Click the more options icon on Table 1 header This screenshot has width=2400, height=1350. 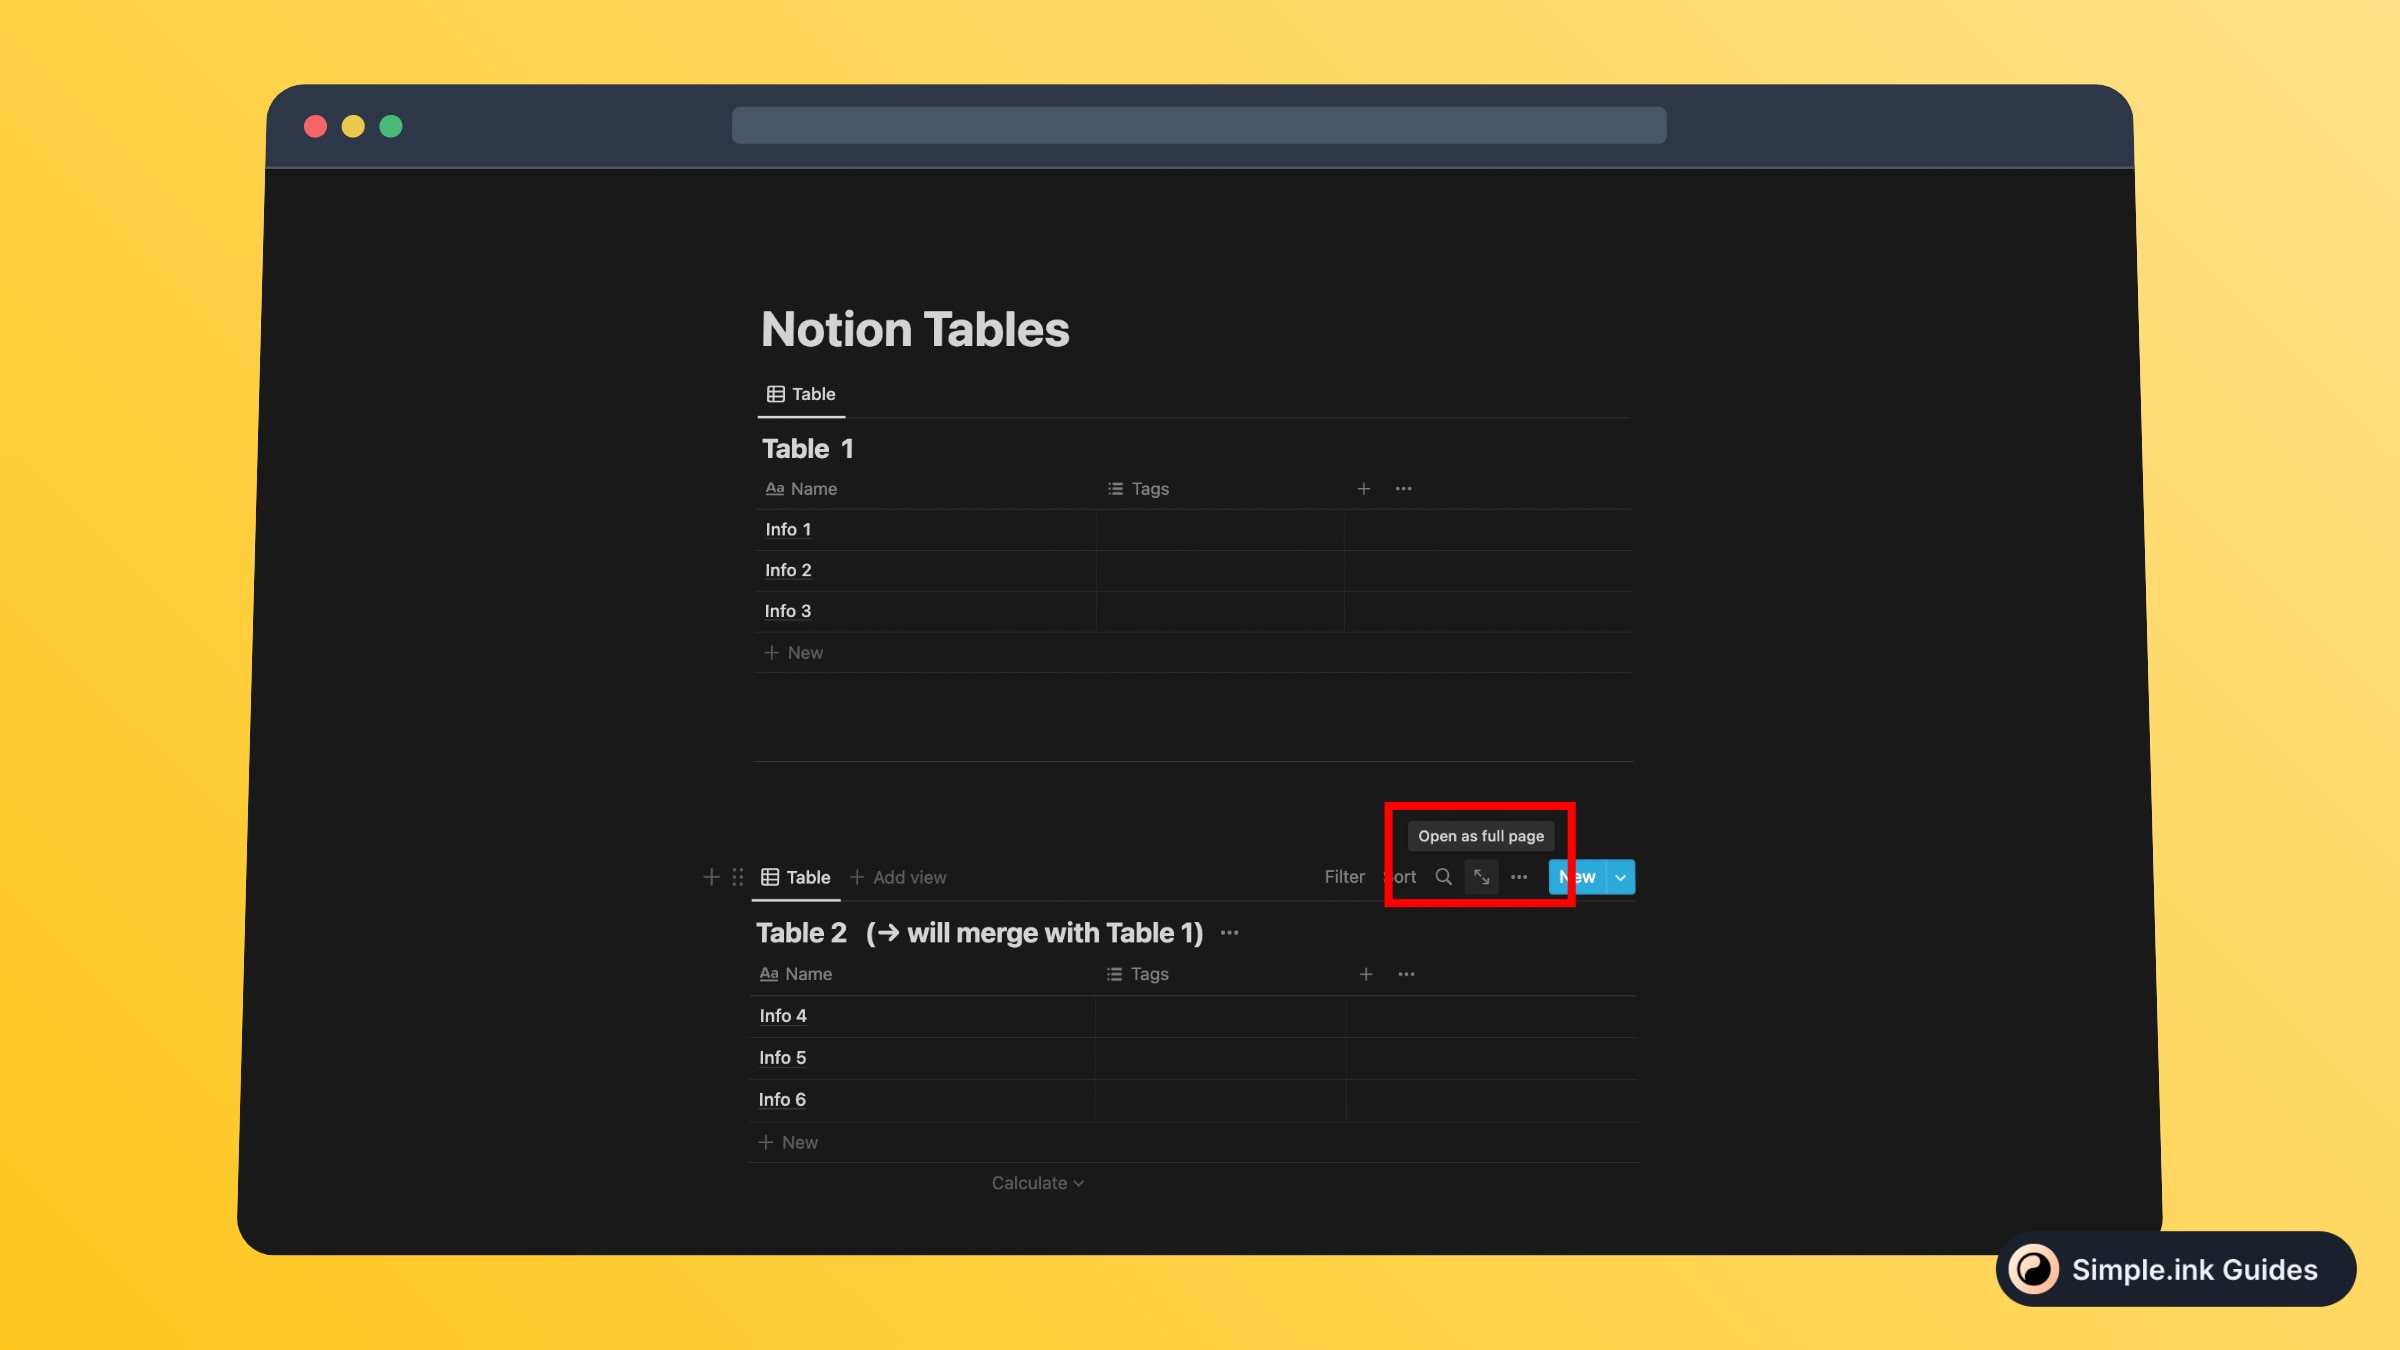[x=1401, y=488]
